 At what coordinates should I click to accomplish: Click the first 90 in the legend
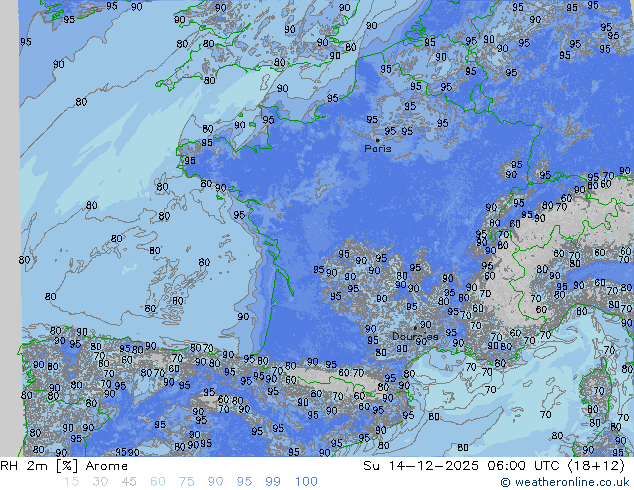tap(215, 482)
